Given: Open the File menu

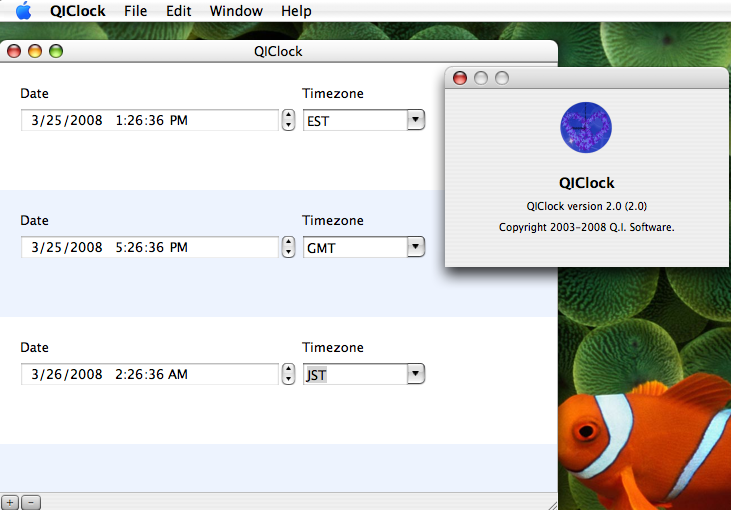Looking at the screenshot, I should pyautogui.click(x=136, y=11).
